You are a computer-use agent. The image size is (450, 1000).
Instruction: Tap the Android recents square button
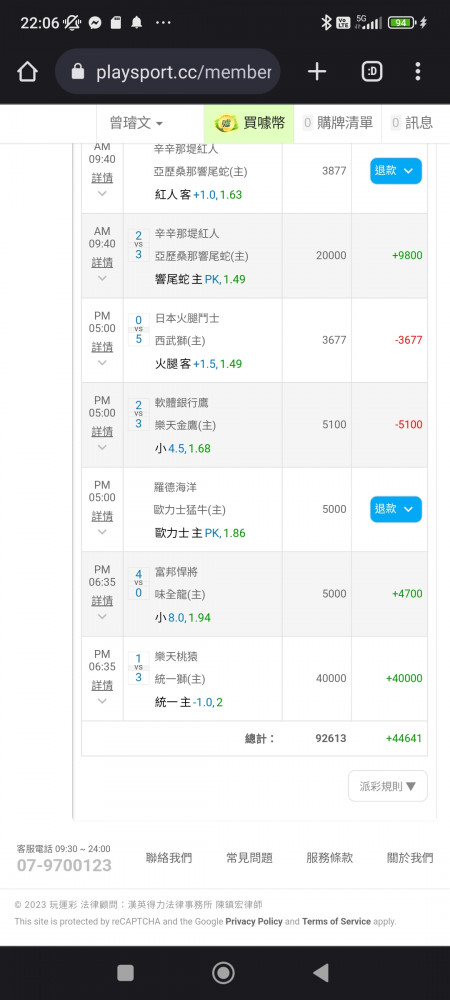click(126, 973)
